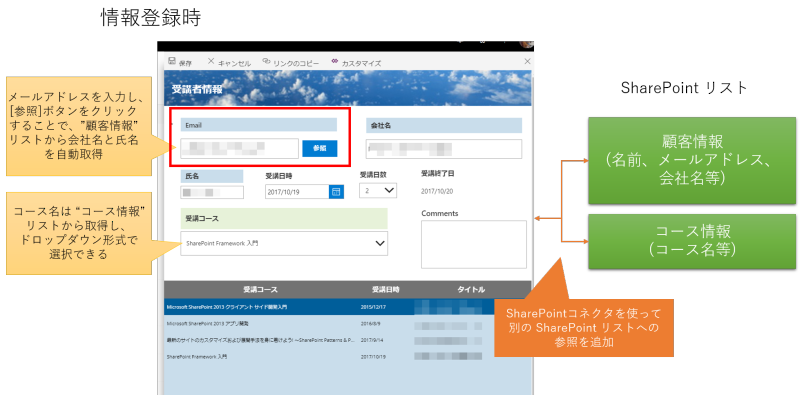Click into the Email input field
Viewport: 800px width, 395px height.
click(239, 148)
